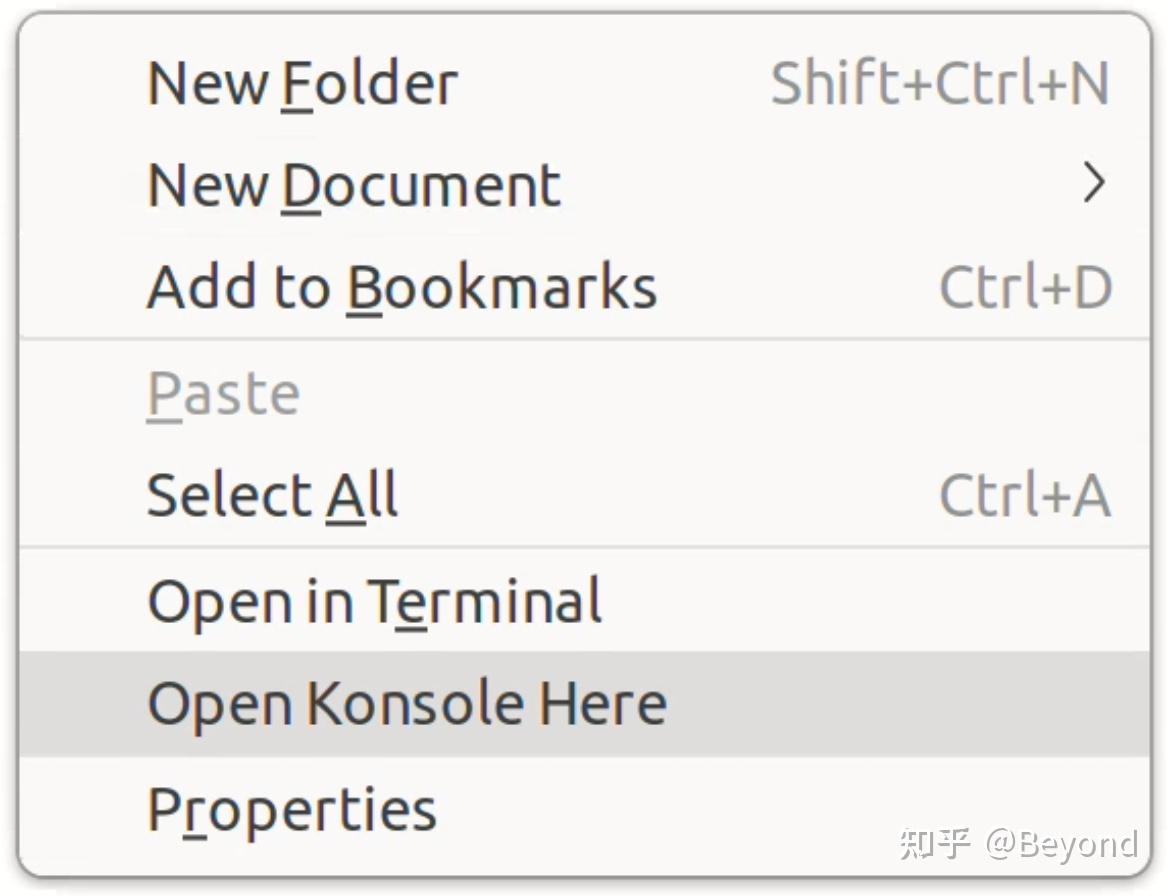Click the grayed-out Paste entry
The image size is (1168, 896).
point(222,392)
